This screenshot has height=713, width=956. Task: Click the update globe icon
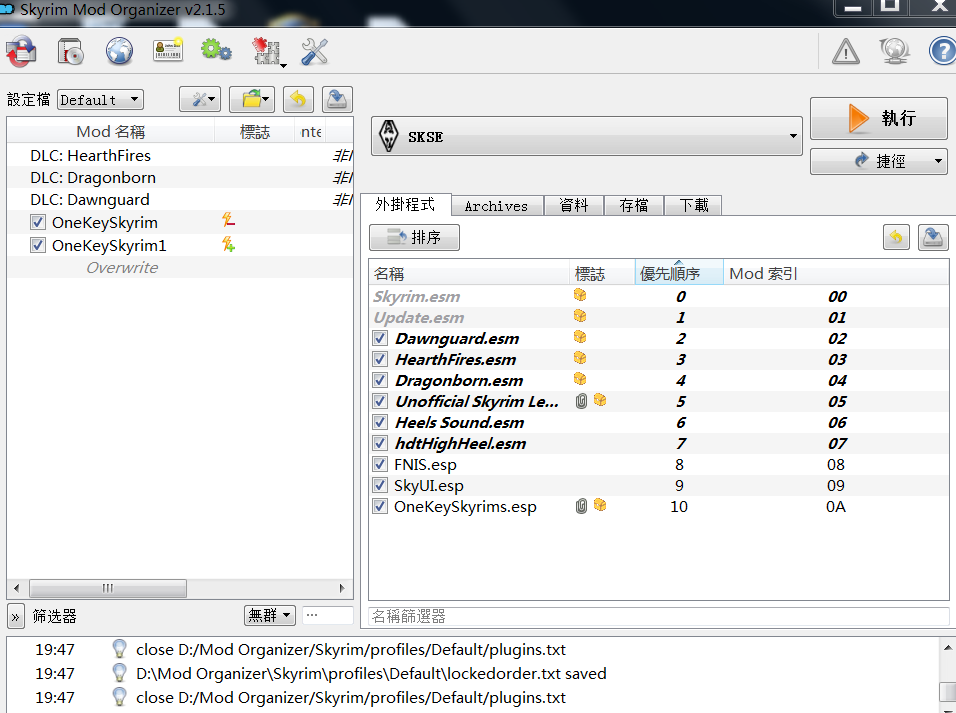(894, 51)
